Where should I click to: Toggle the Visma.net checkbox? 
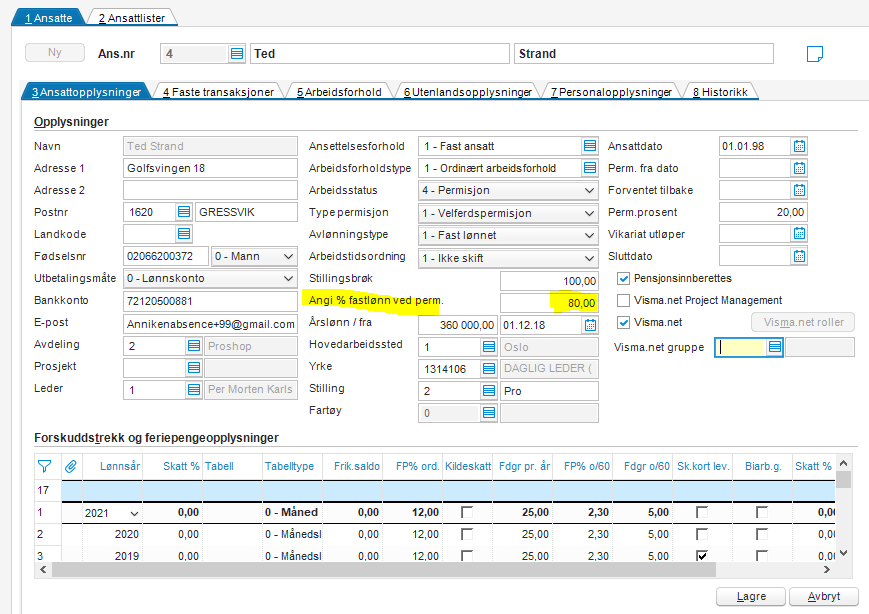click(624, 322)
